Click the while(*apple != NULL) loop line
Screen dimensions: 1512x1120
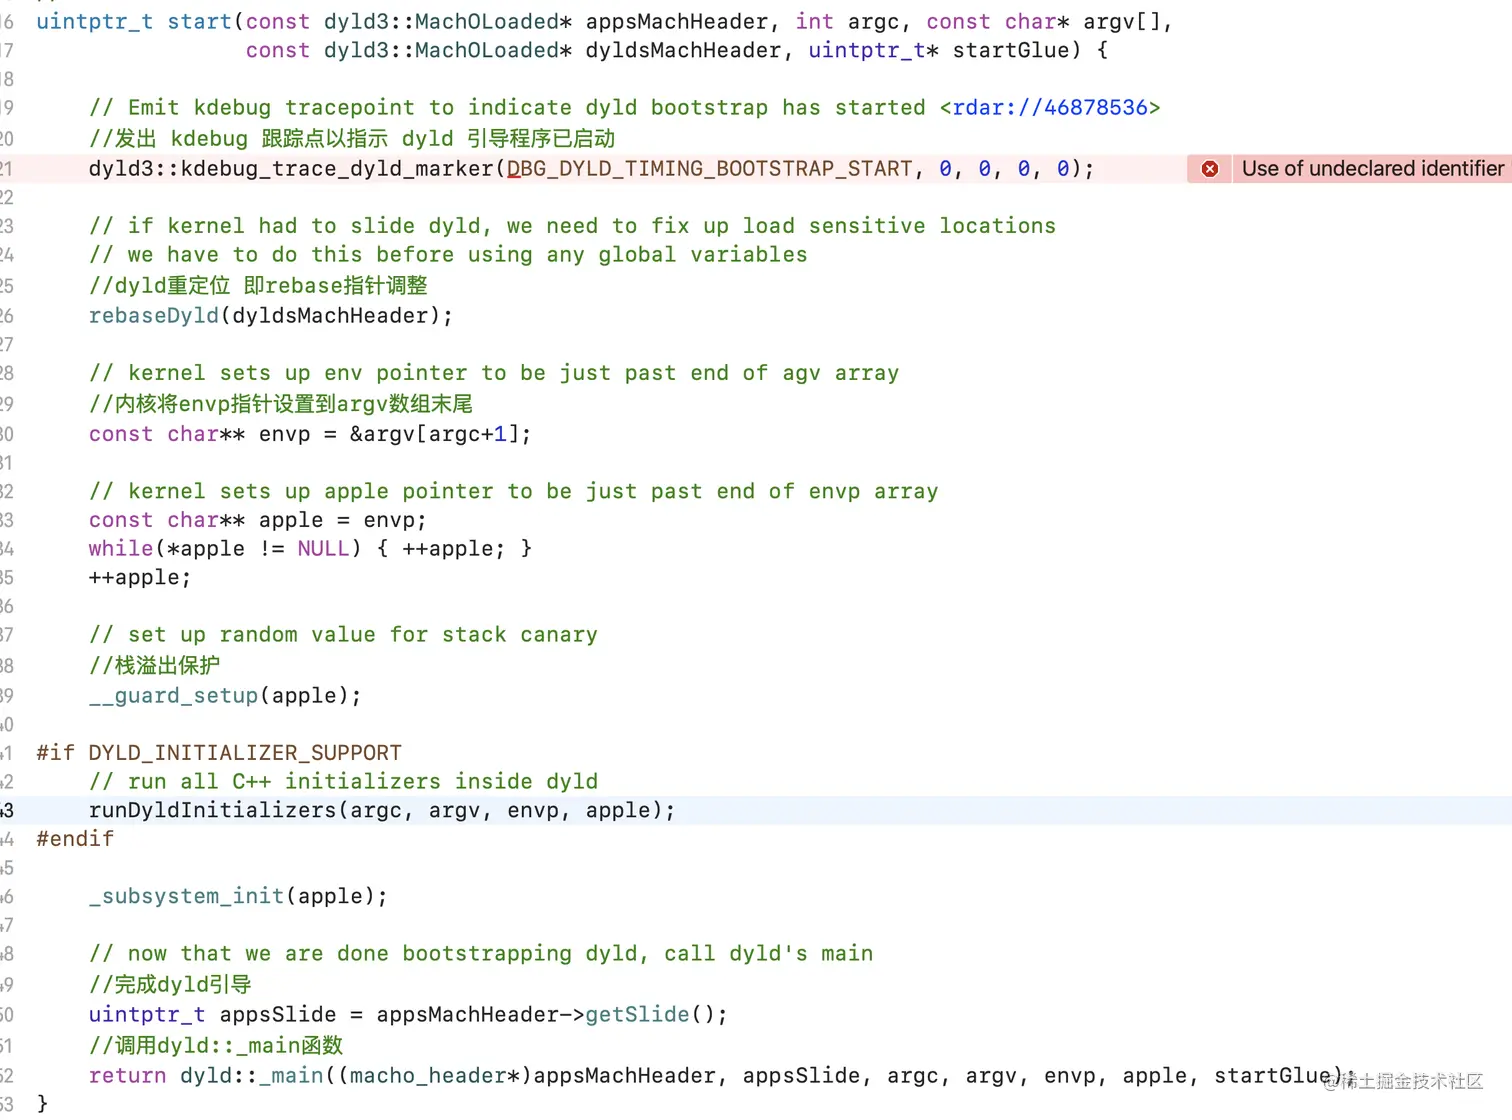point(310,549)
